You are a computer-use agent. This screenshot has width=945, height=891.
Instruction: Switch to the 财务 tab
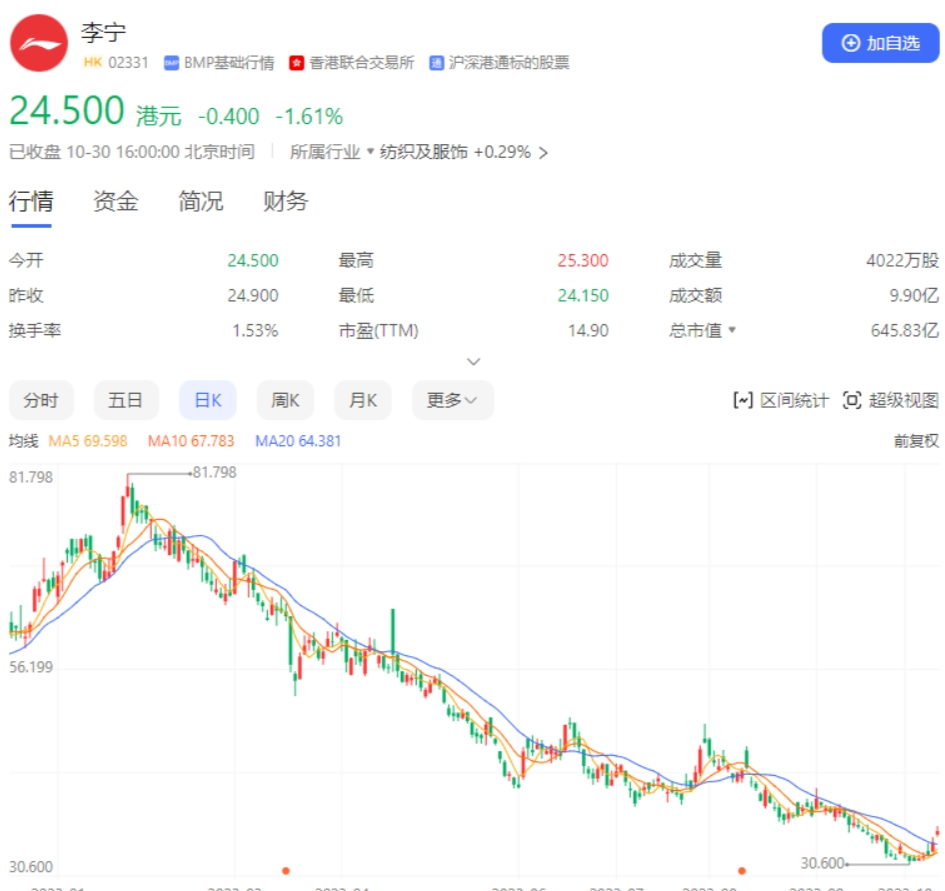286,201
